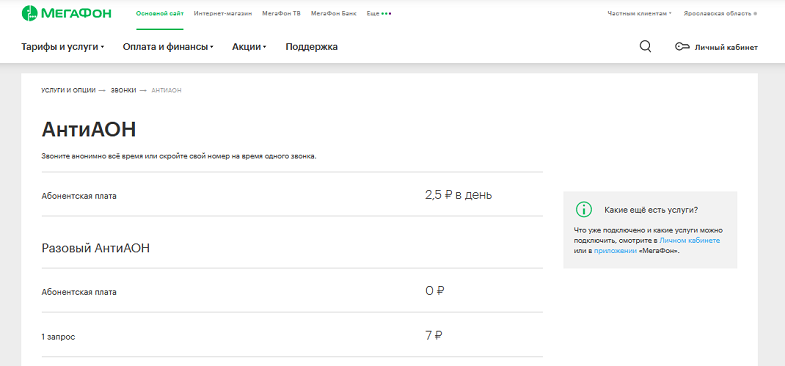
Task: Open the Личный кабинет login link
Action: coord(726,48)
